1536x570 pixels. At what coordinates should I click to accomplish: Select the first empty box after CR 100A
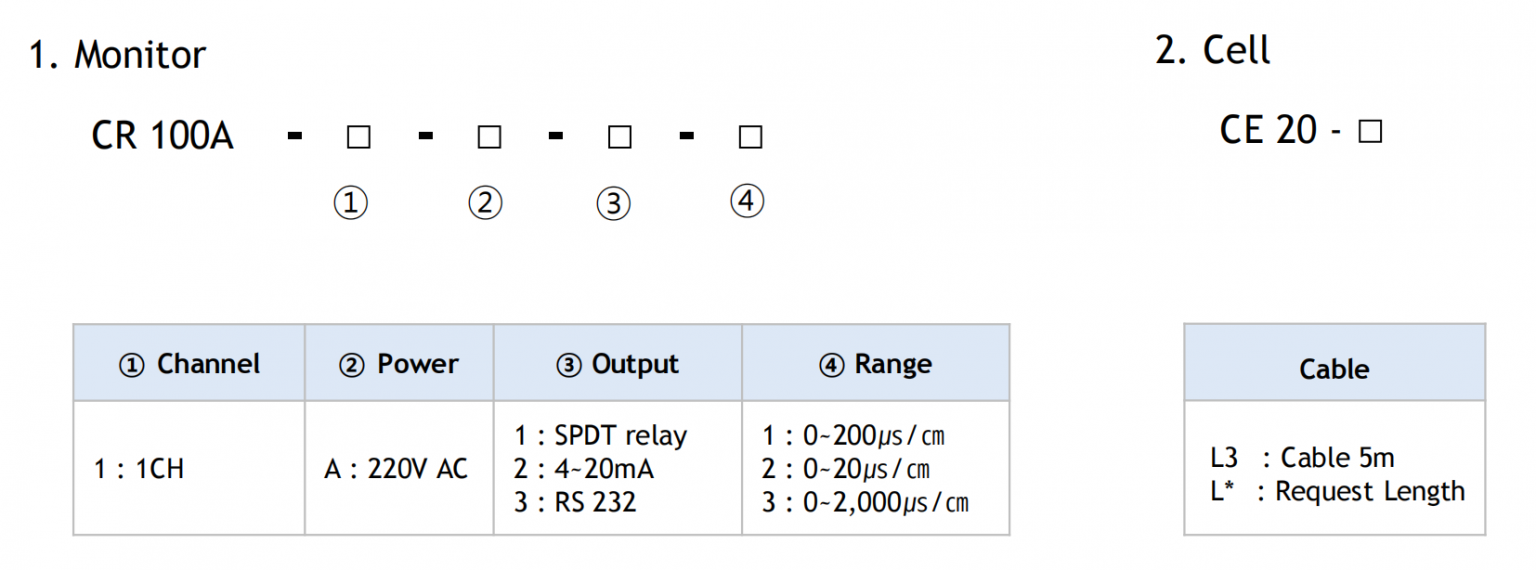tap(358, 138)
